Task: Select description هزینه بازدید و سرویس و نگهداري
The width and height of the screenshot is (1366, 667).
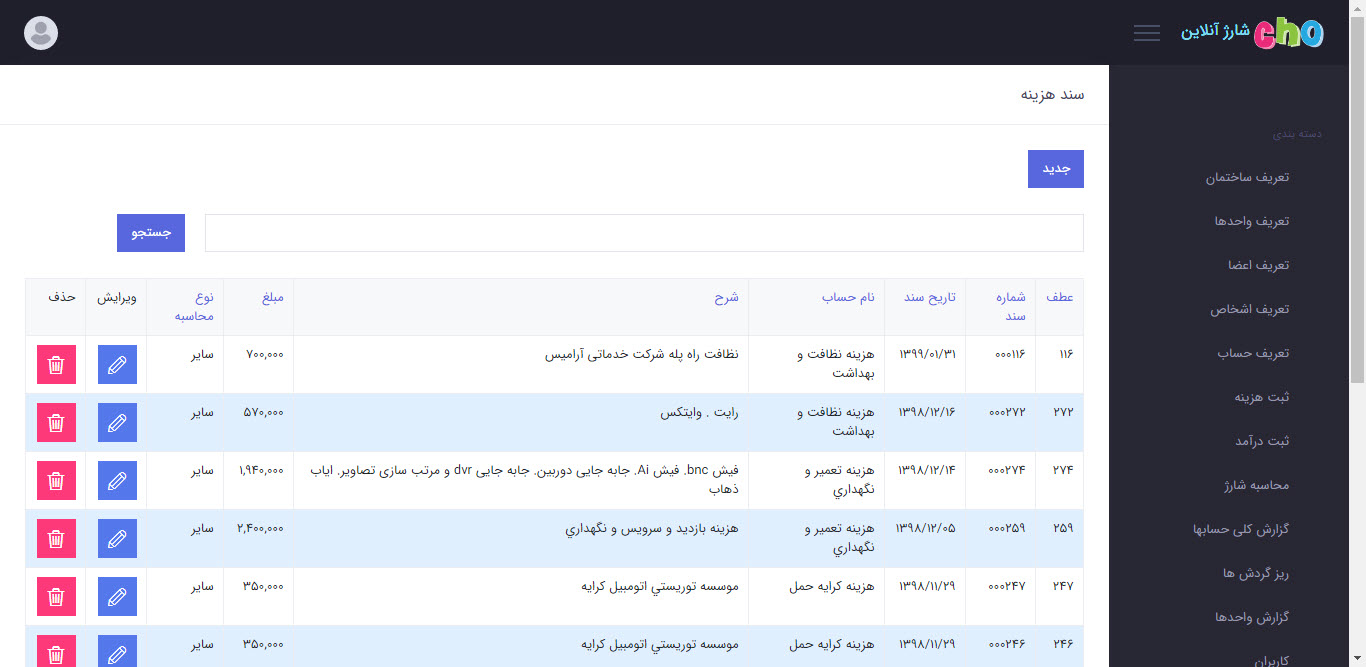Action: coord(652,528)
